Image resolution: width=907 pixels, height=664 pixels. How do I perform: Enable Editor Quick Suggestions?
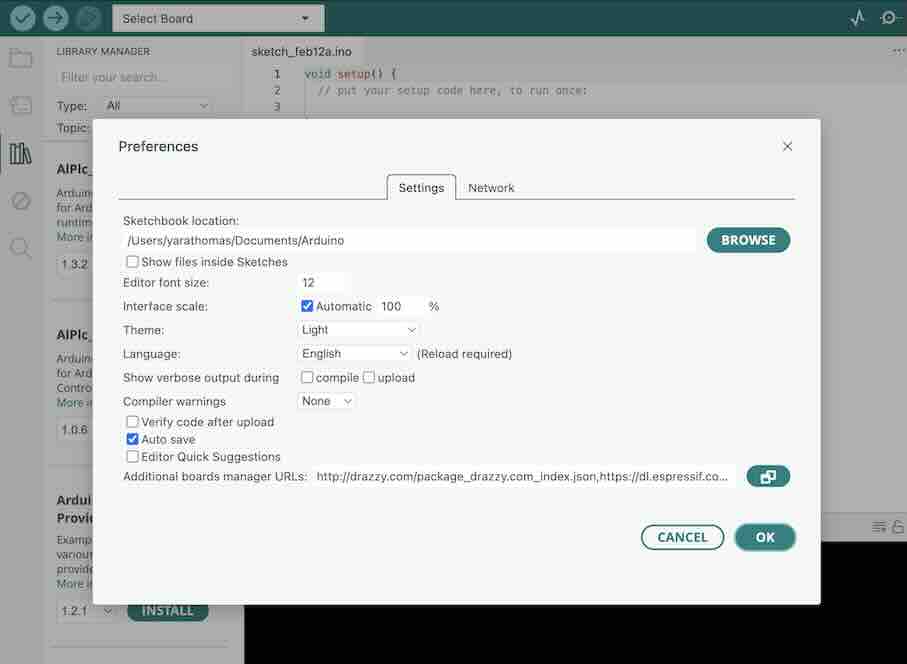click(x=132, y=456)
